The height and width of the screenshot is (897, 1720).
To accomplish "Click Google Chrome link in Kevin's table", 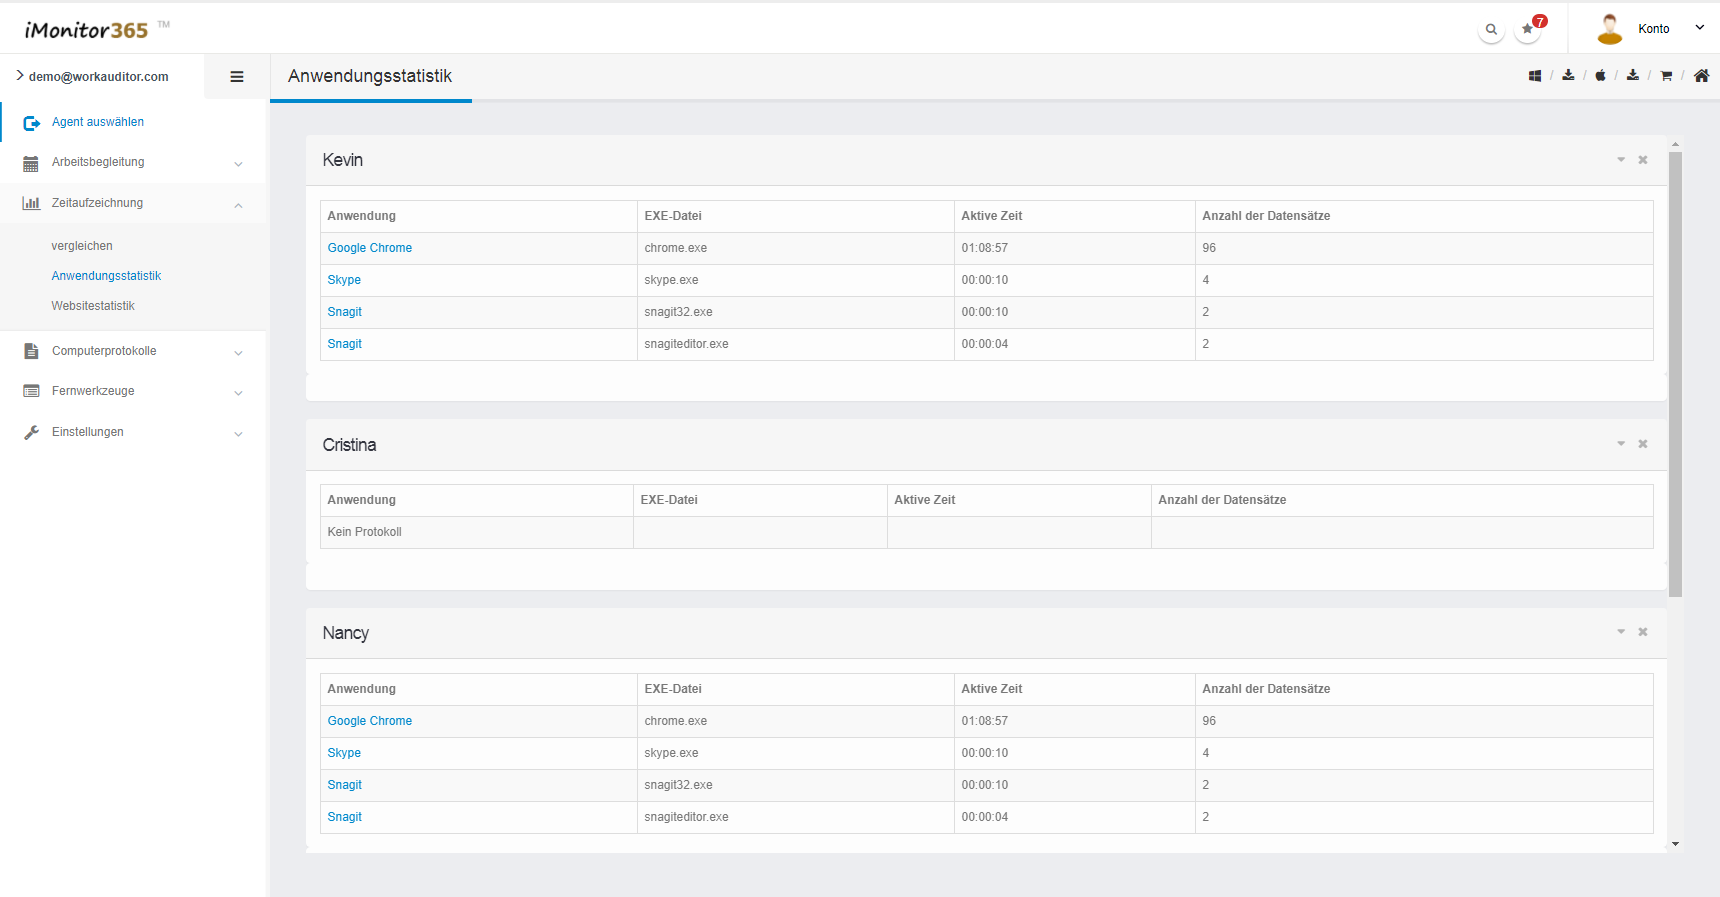I will tap(370, 248).
